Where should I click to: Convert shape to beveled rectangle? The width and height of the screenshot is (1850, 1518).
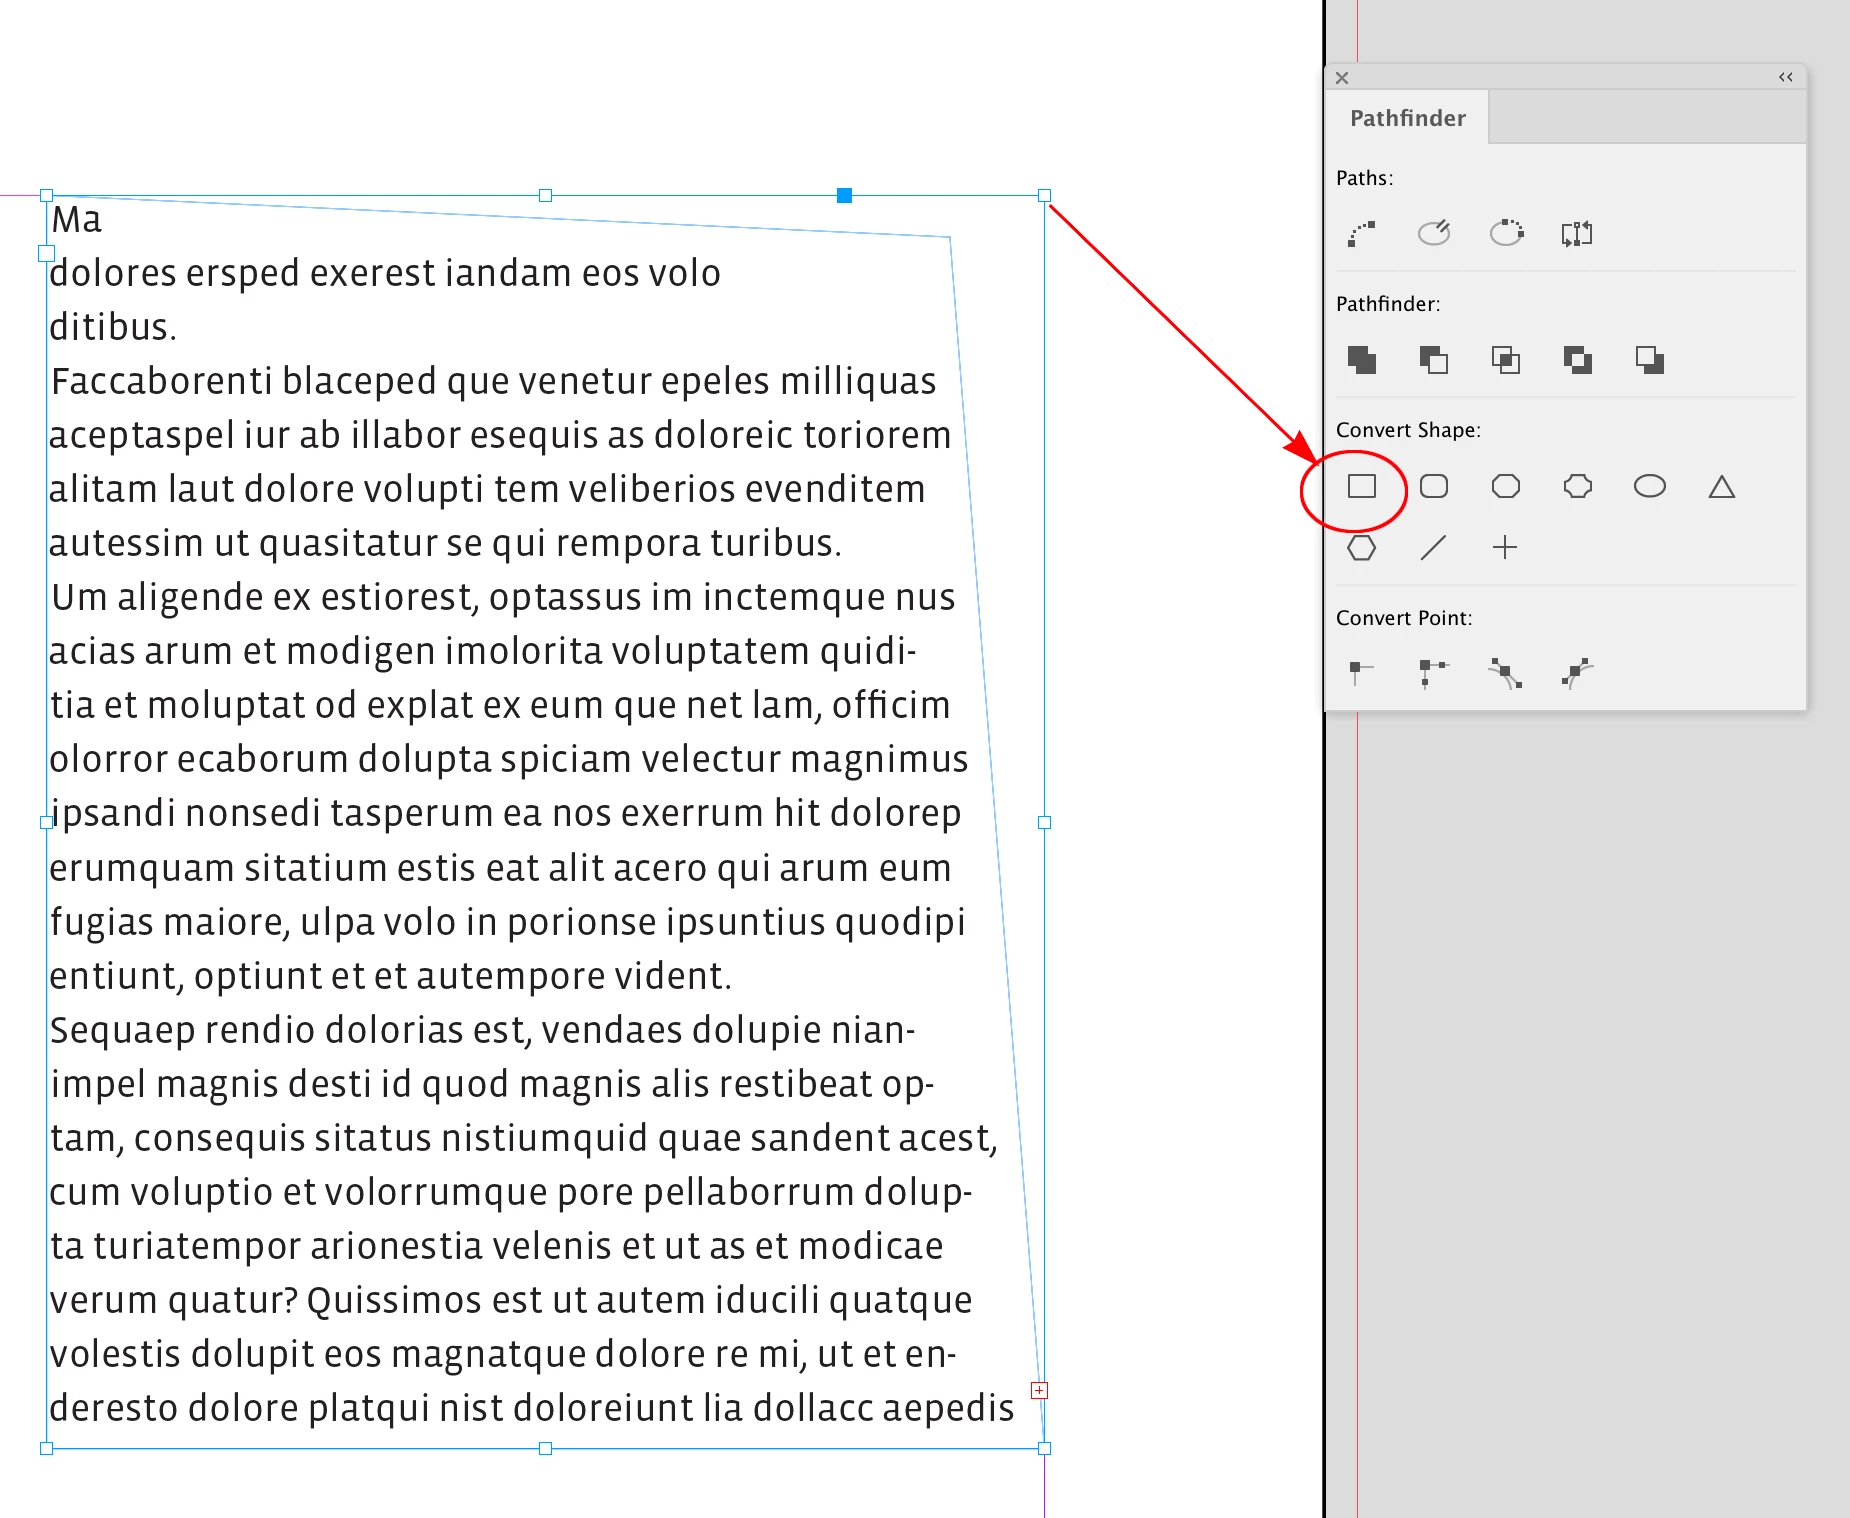1505,487
